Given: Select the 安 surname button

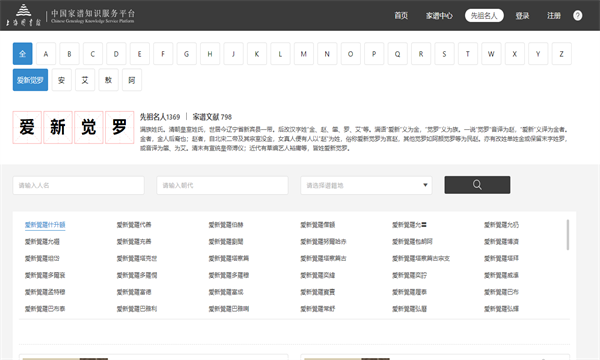Looking at the screenshot, I should 62,80.
